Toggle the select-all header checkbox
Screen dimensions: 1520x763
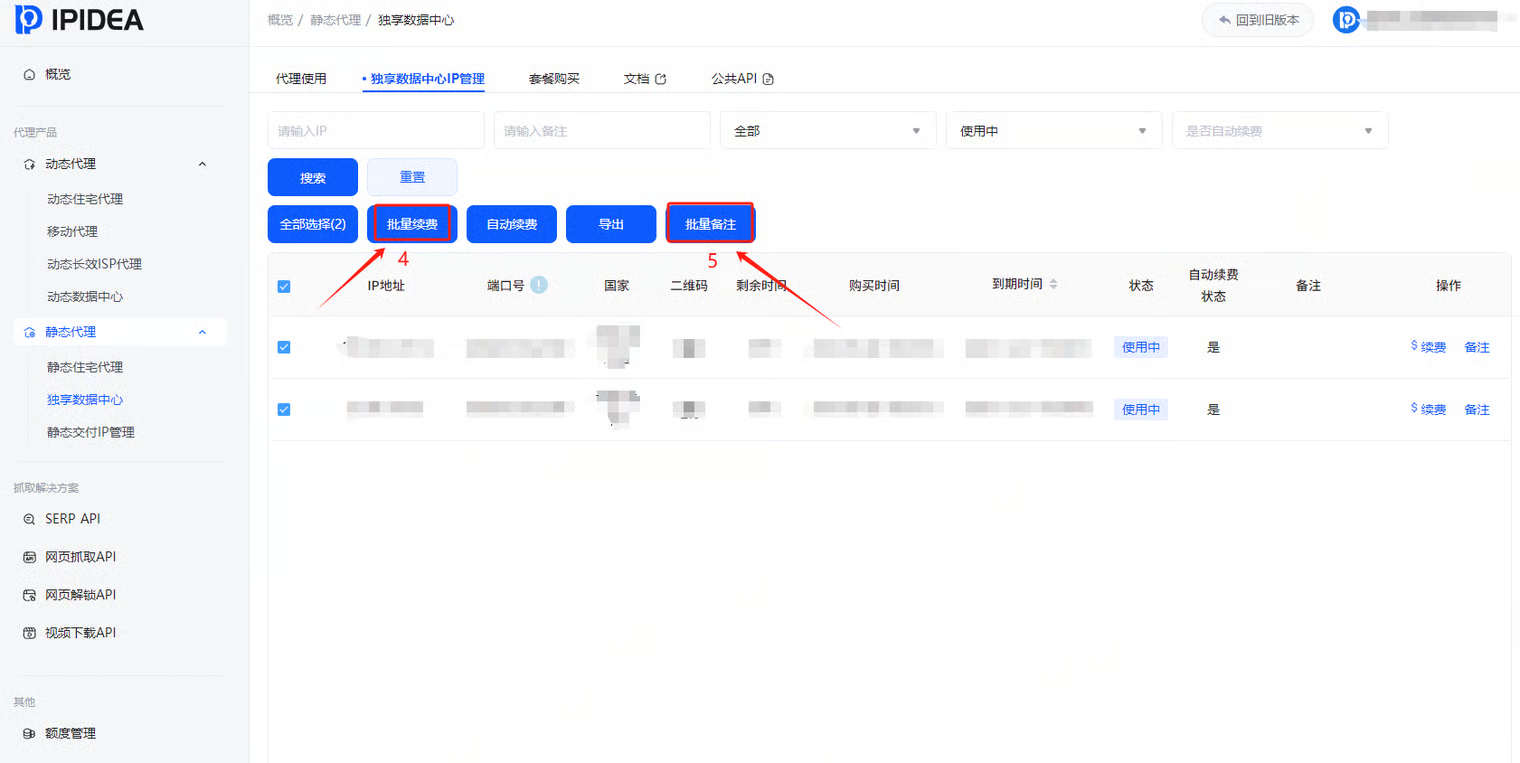pyautogui.click(x=284, y=287)
